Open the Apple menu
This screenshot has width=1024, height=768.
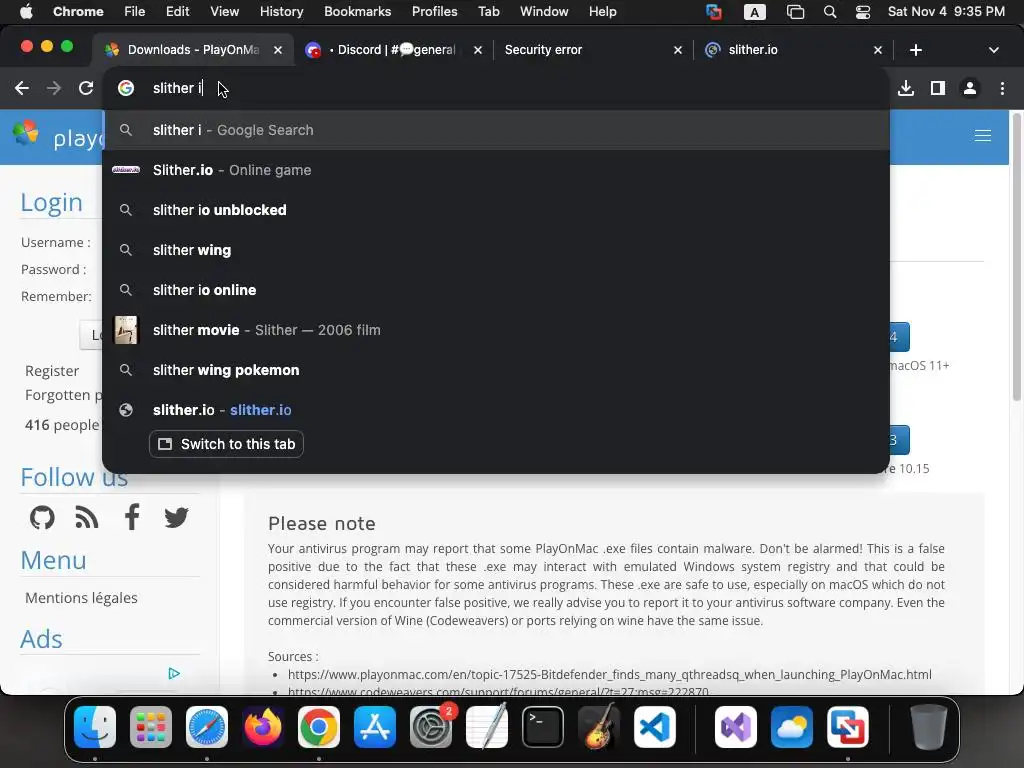coord(26,12)
